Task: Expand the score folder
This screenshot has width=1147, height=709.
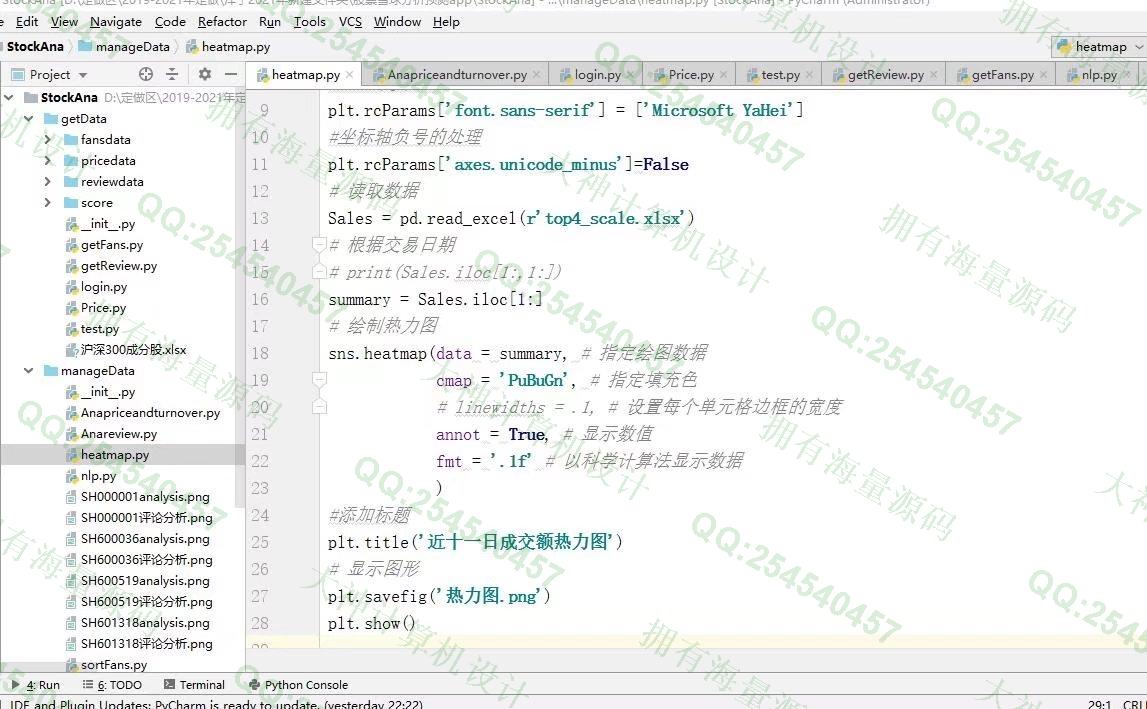Action: pos(48,203)
